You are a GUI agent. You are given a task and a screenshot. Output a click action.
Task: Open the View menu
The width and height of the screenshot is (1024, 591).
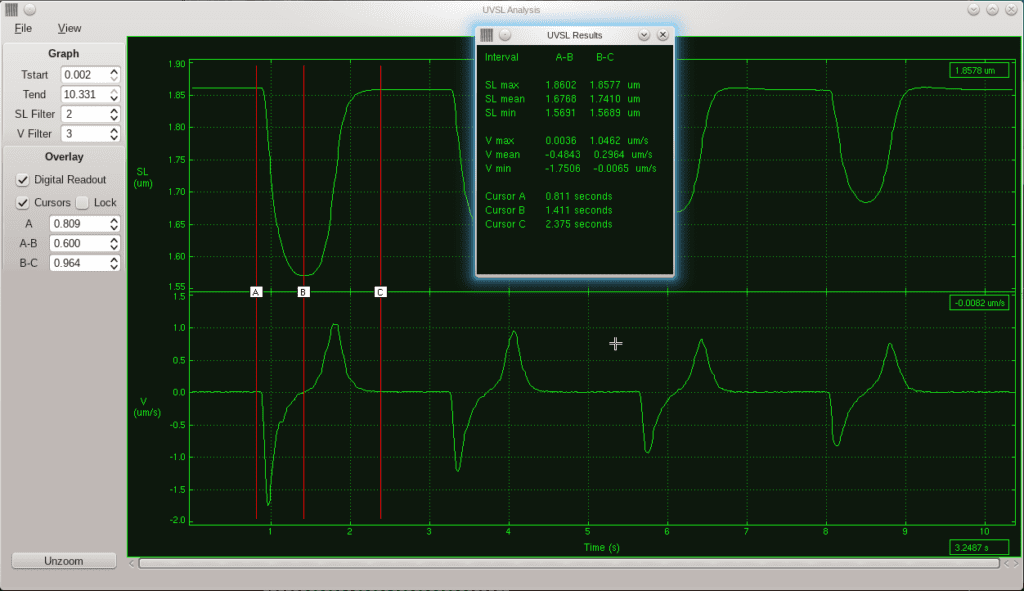pos(69,28)
